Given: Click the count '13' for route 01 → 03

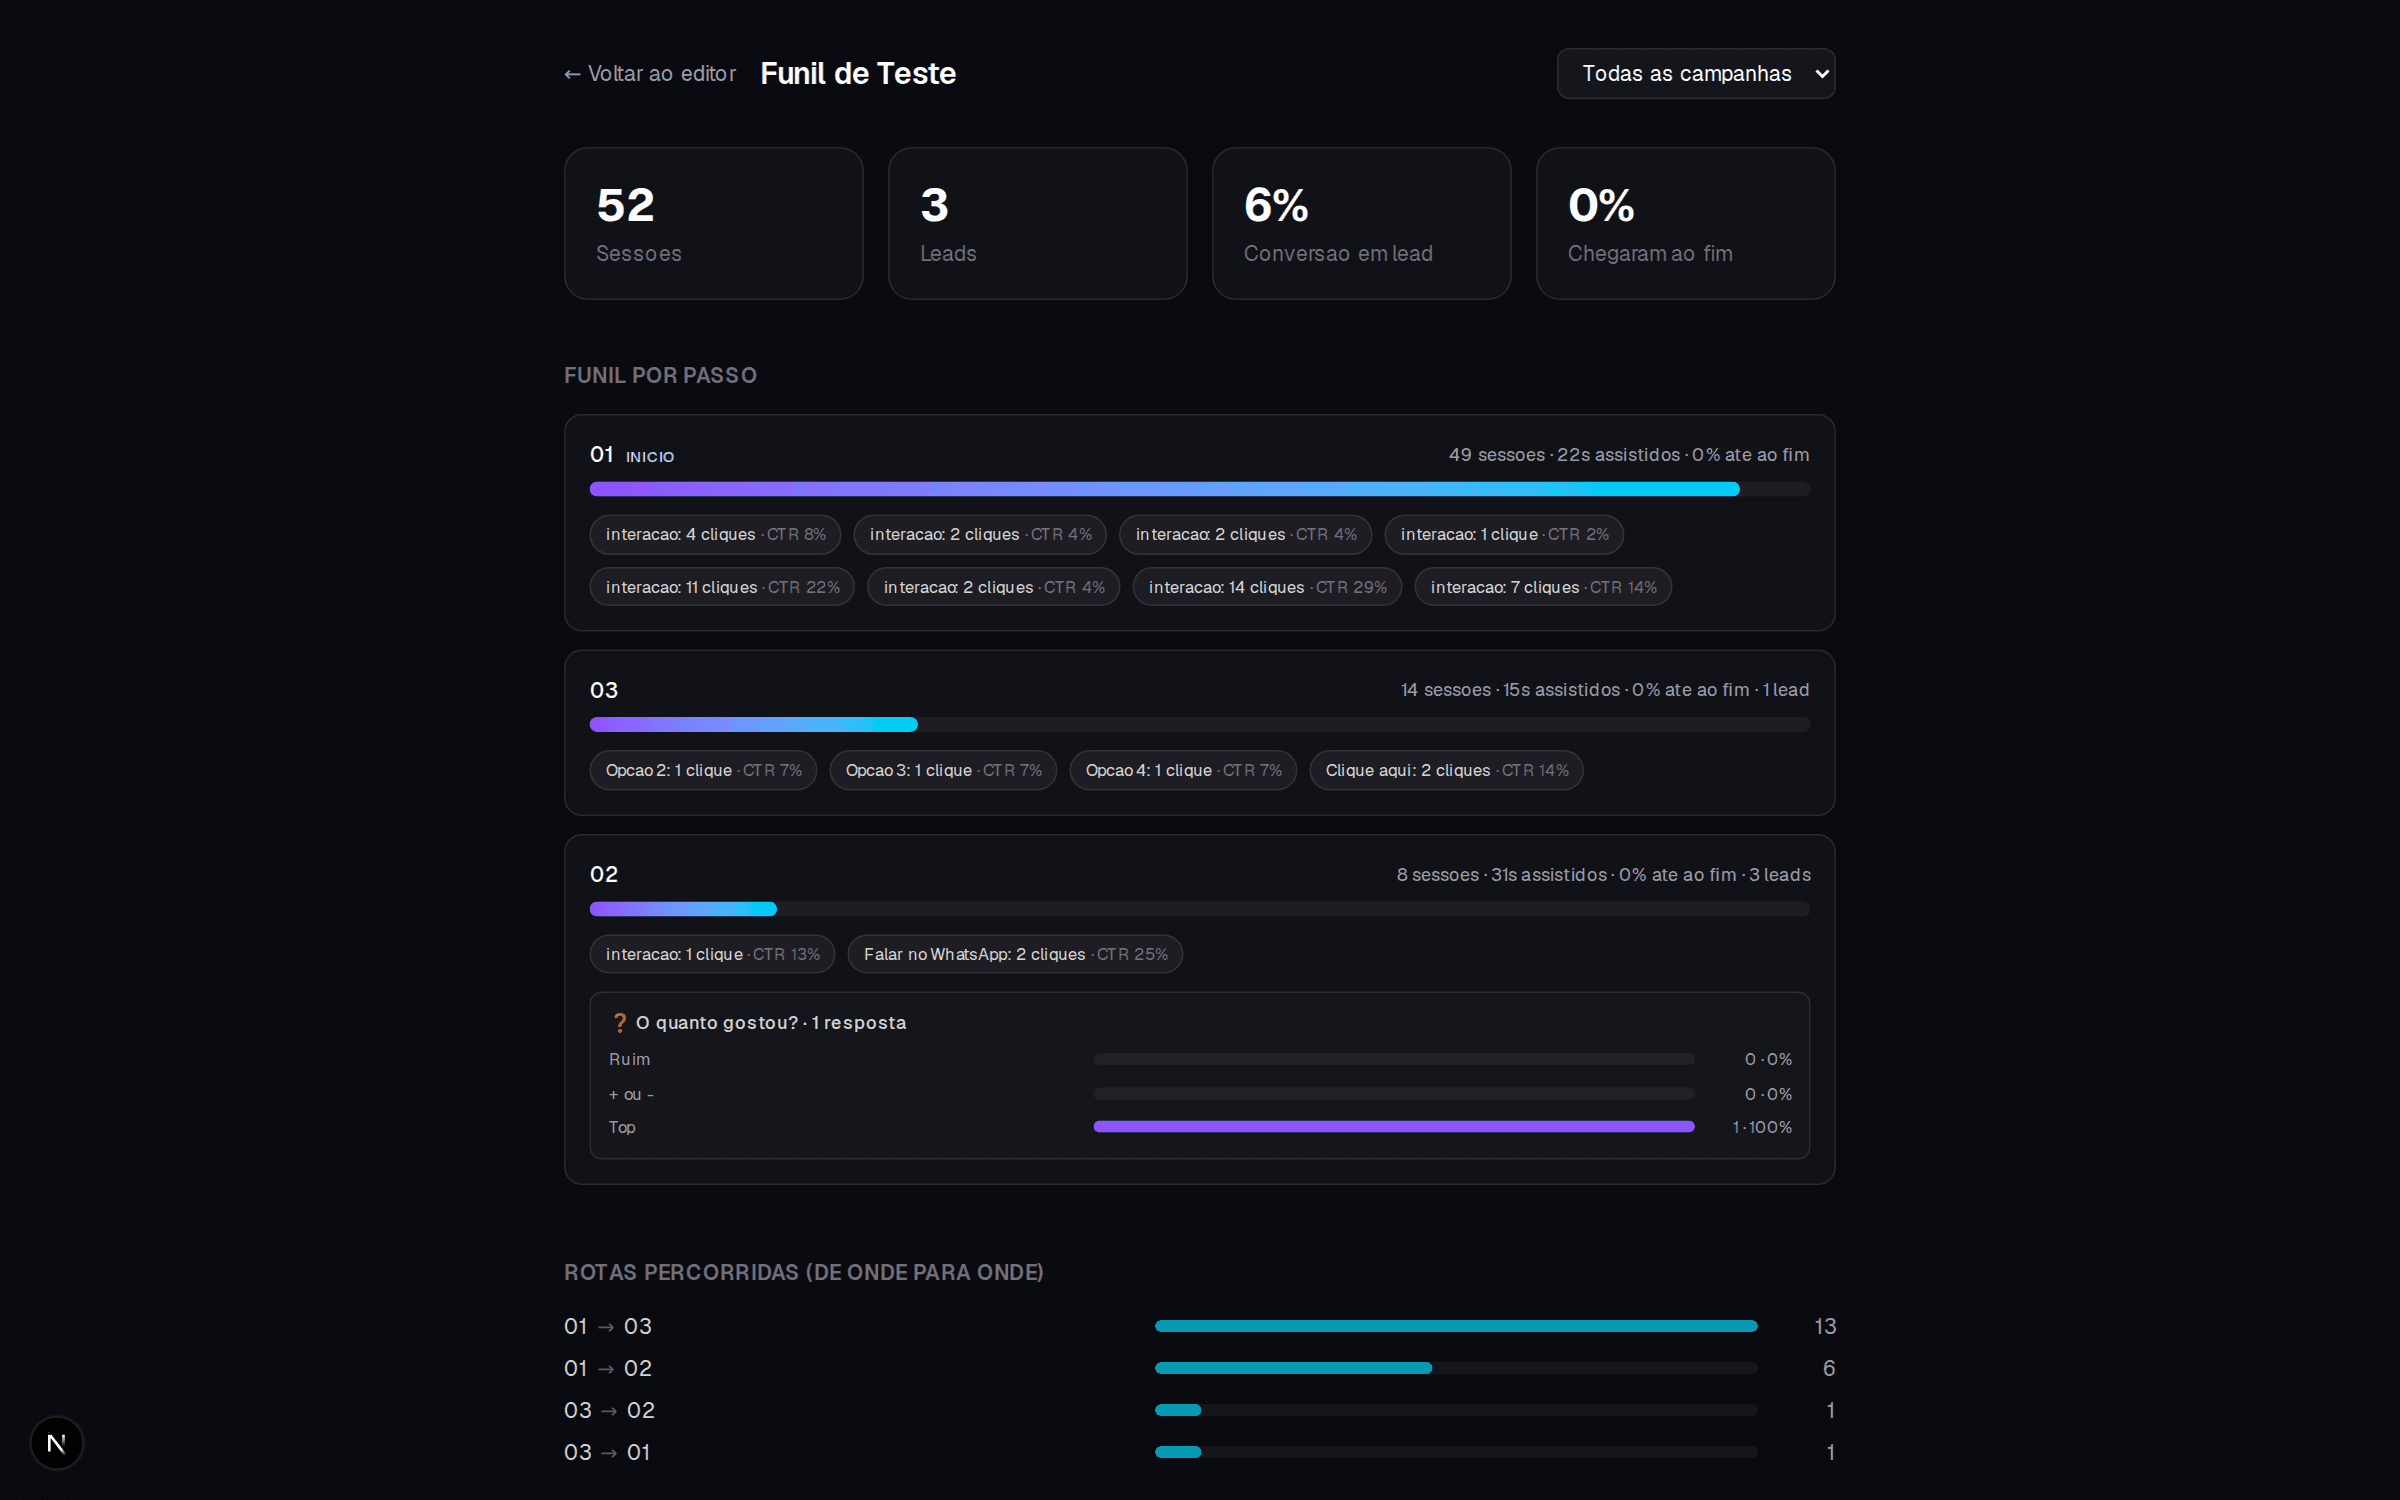Looking at the screenshot, I should (x=1825, y=1326).
